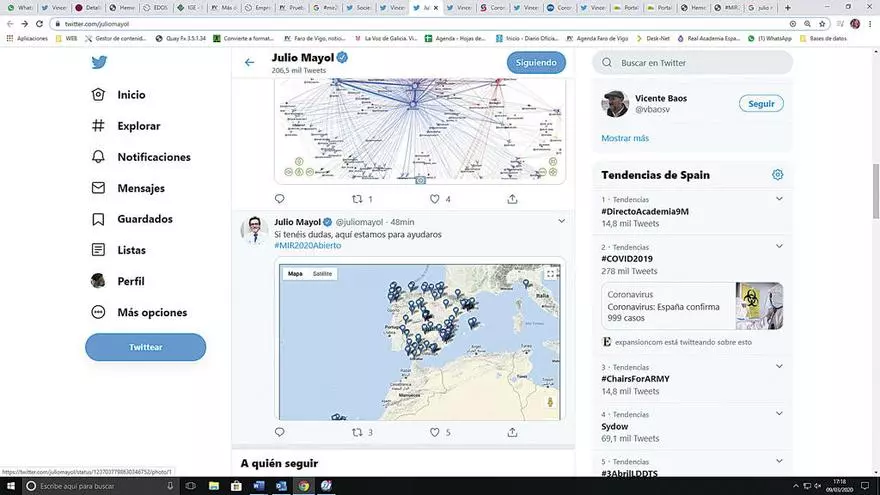880x495 pixels.
Task: Expand options for #DirectoAcademia9M trend
Action: (x=778, y=199)
